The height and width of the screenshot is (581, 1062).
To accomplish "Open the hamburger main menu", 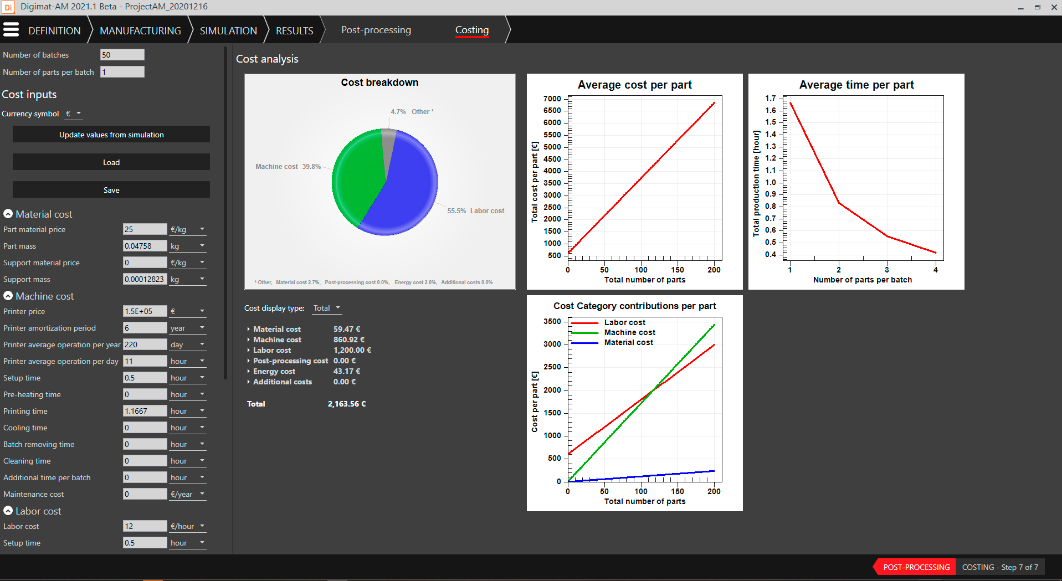I will pyautogui.click(x=13, y=30).
